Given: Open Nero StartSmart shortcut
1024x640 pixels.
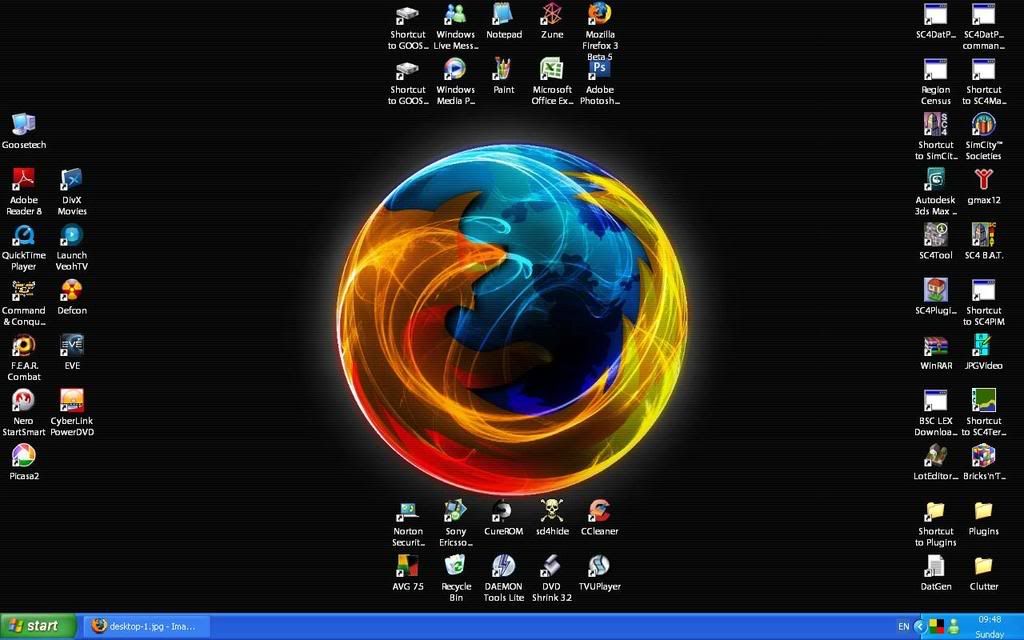Looking at the screenshot, I should 24,400.
